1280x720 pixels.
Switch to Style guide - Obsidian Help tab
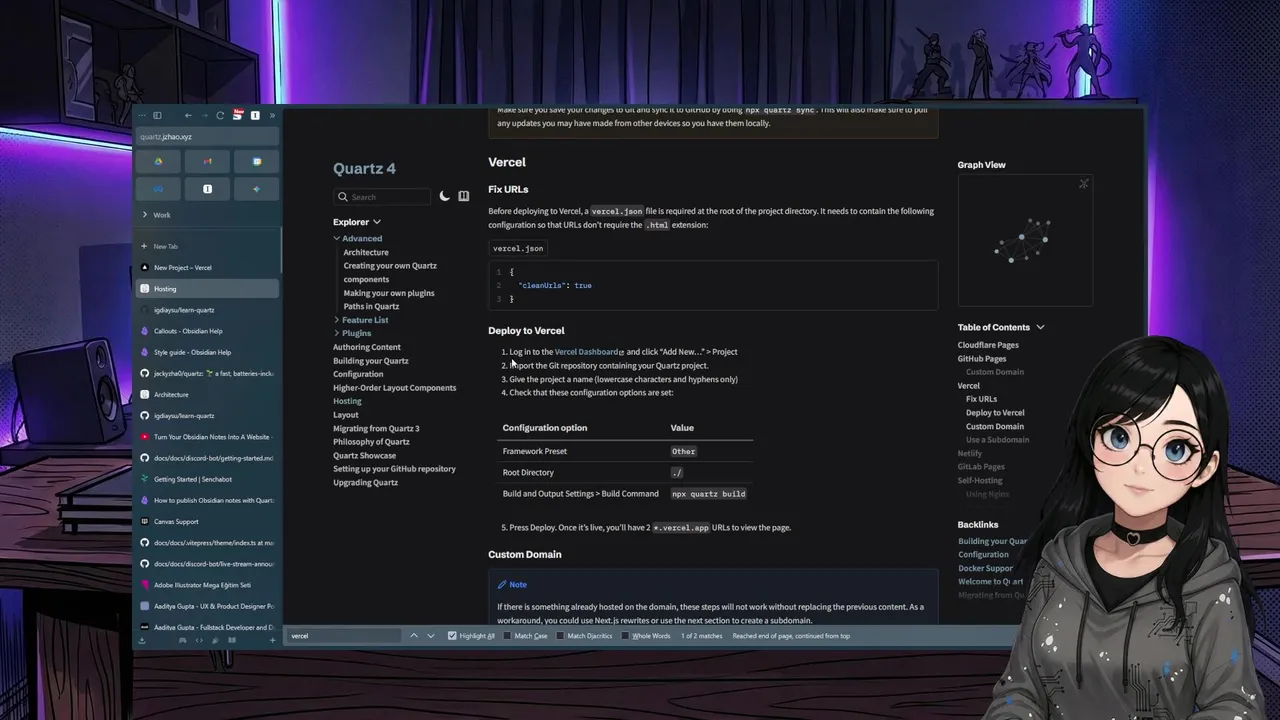click(208, 352)
